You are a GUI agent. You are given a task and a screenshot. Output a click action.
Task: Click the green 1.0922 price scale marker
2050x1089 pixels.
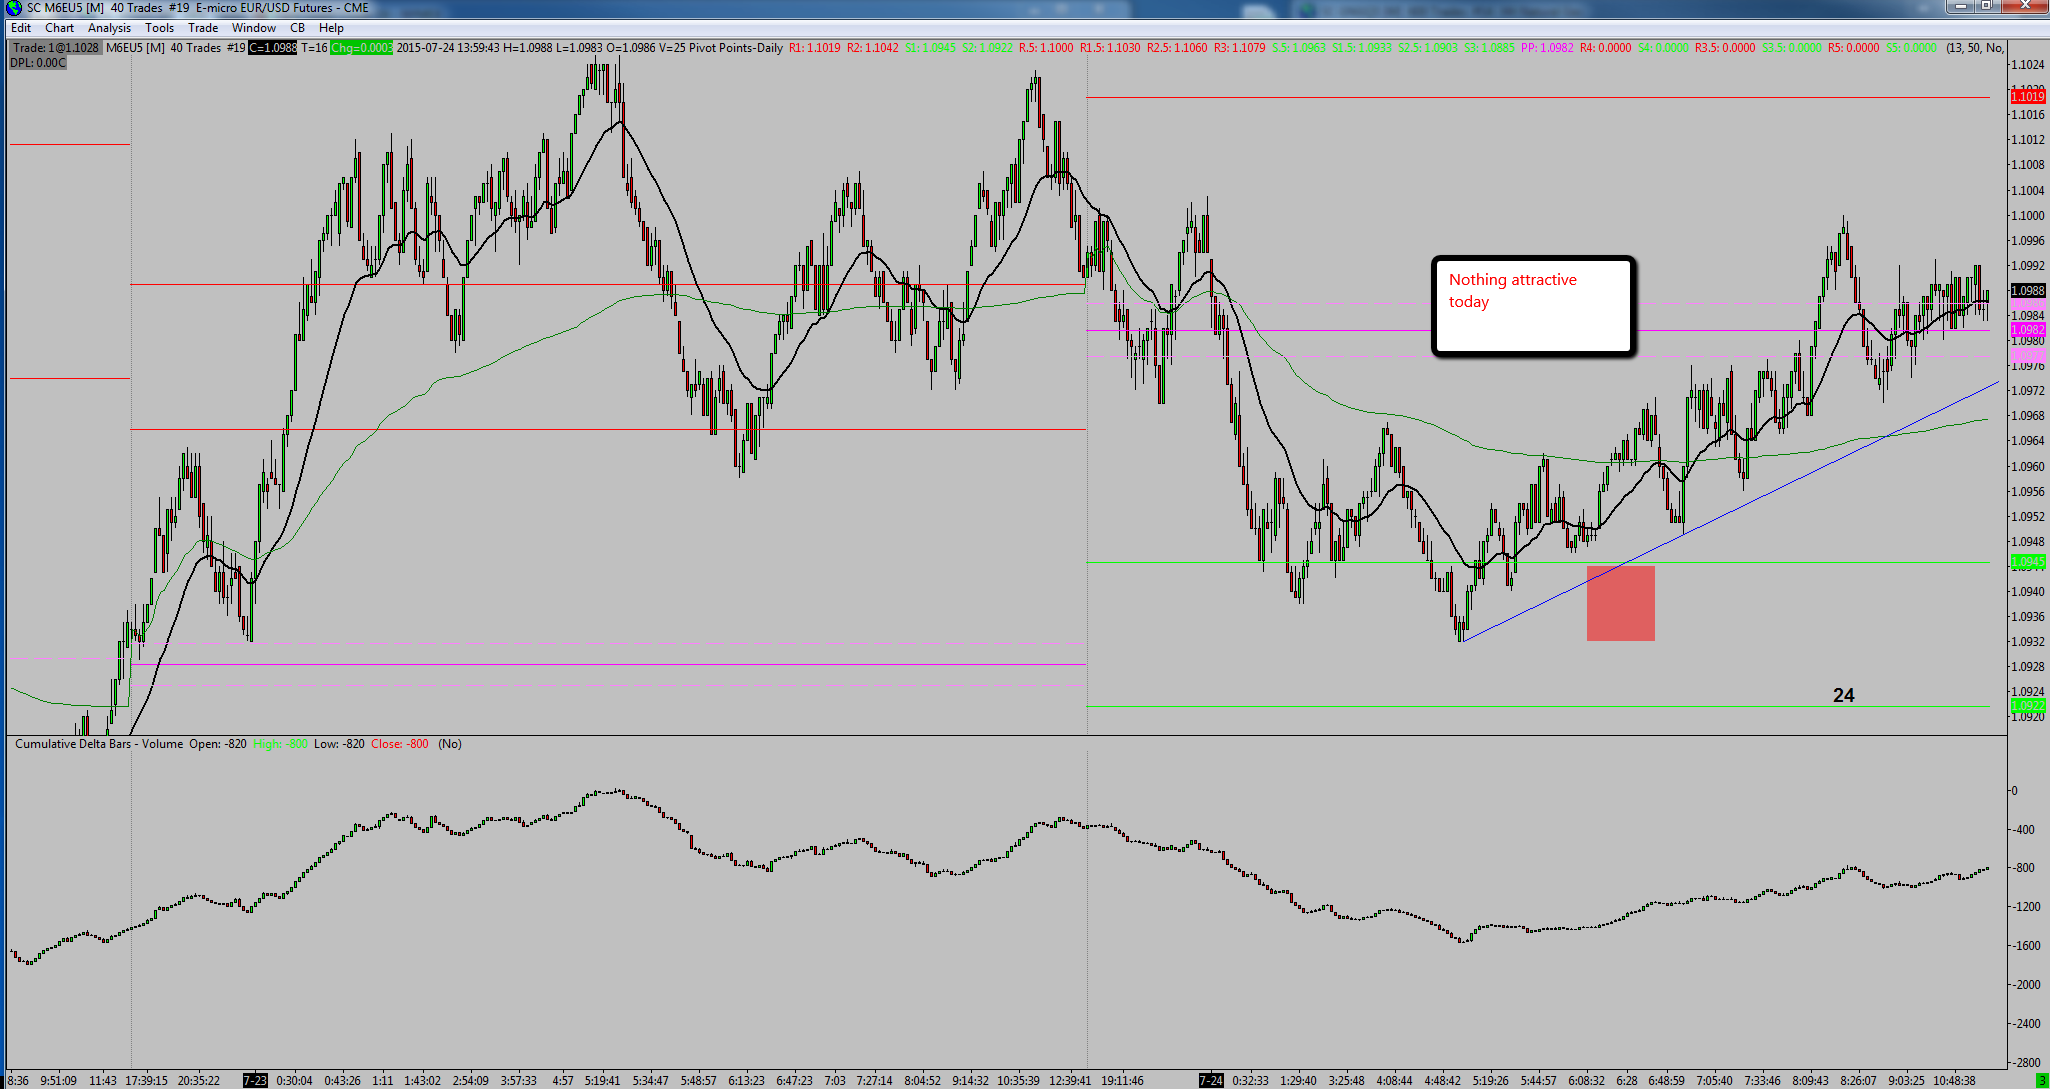(2027, 705)
